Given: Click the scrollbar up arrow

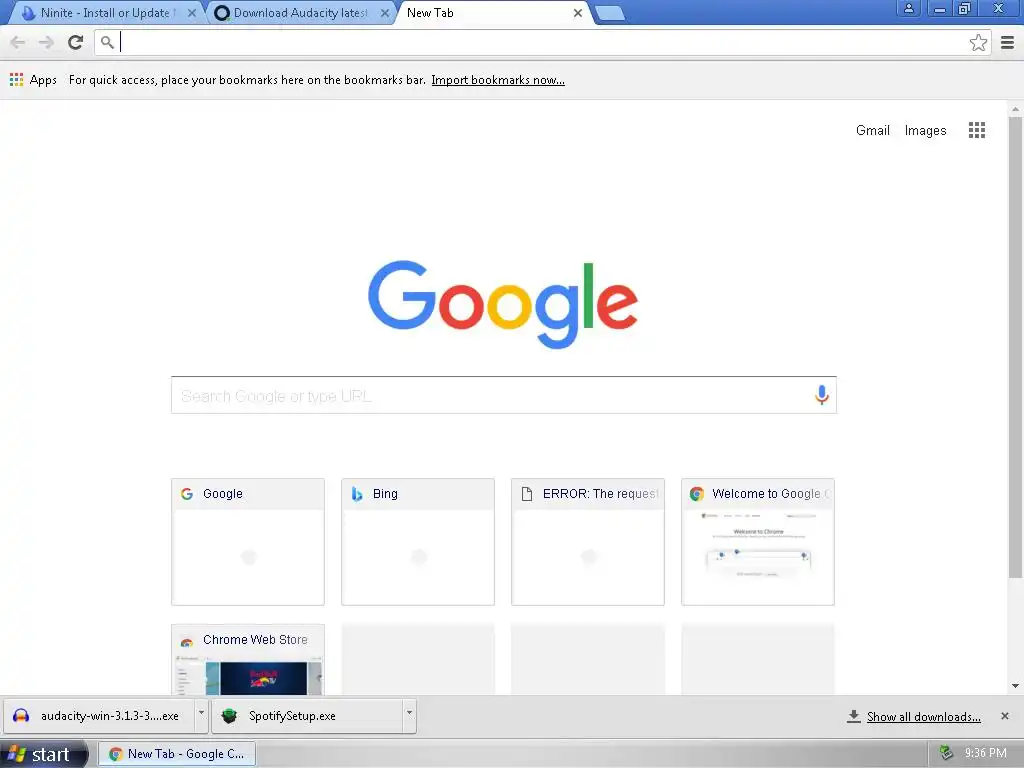Looking at the screenshot, I should pyautogui.click(x=1015, y=109).
